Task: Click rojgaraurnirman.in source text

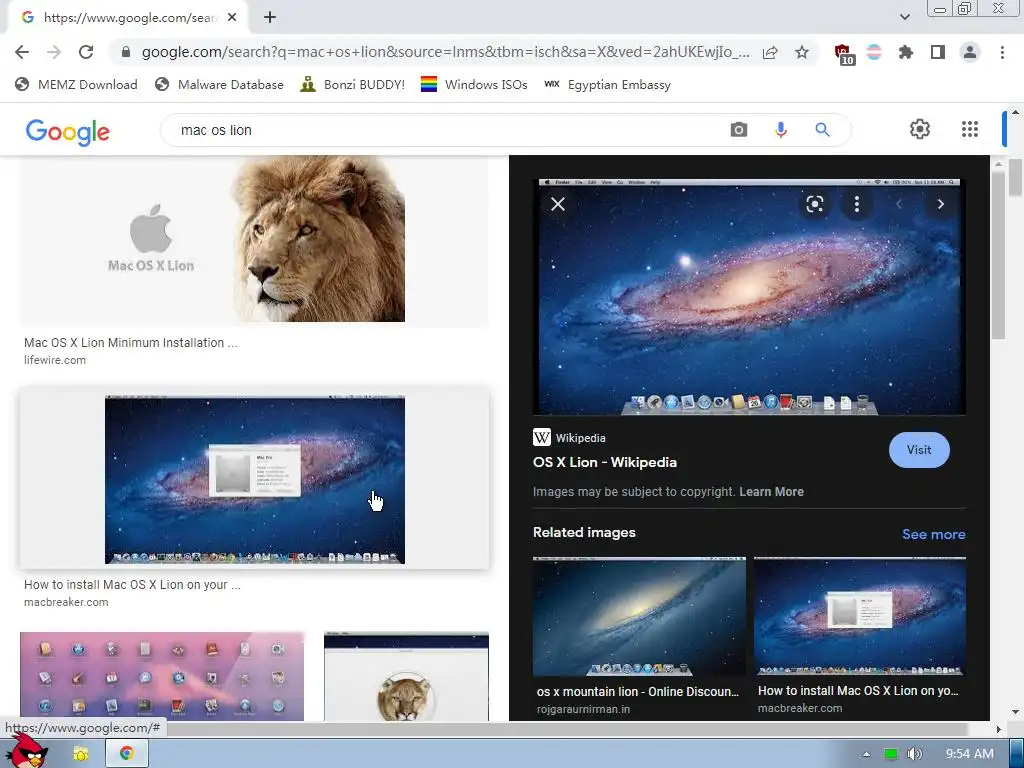Action: click(x=583, y=709)
